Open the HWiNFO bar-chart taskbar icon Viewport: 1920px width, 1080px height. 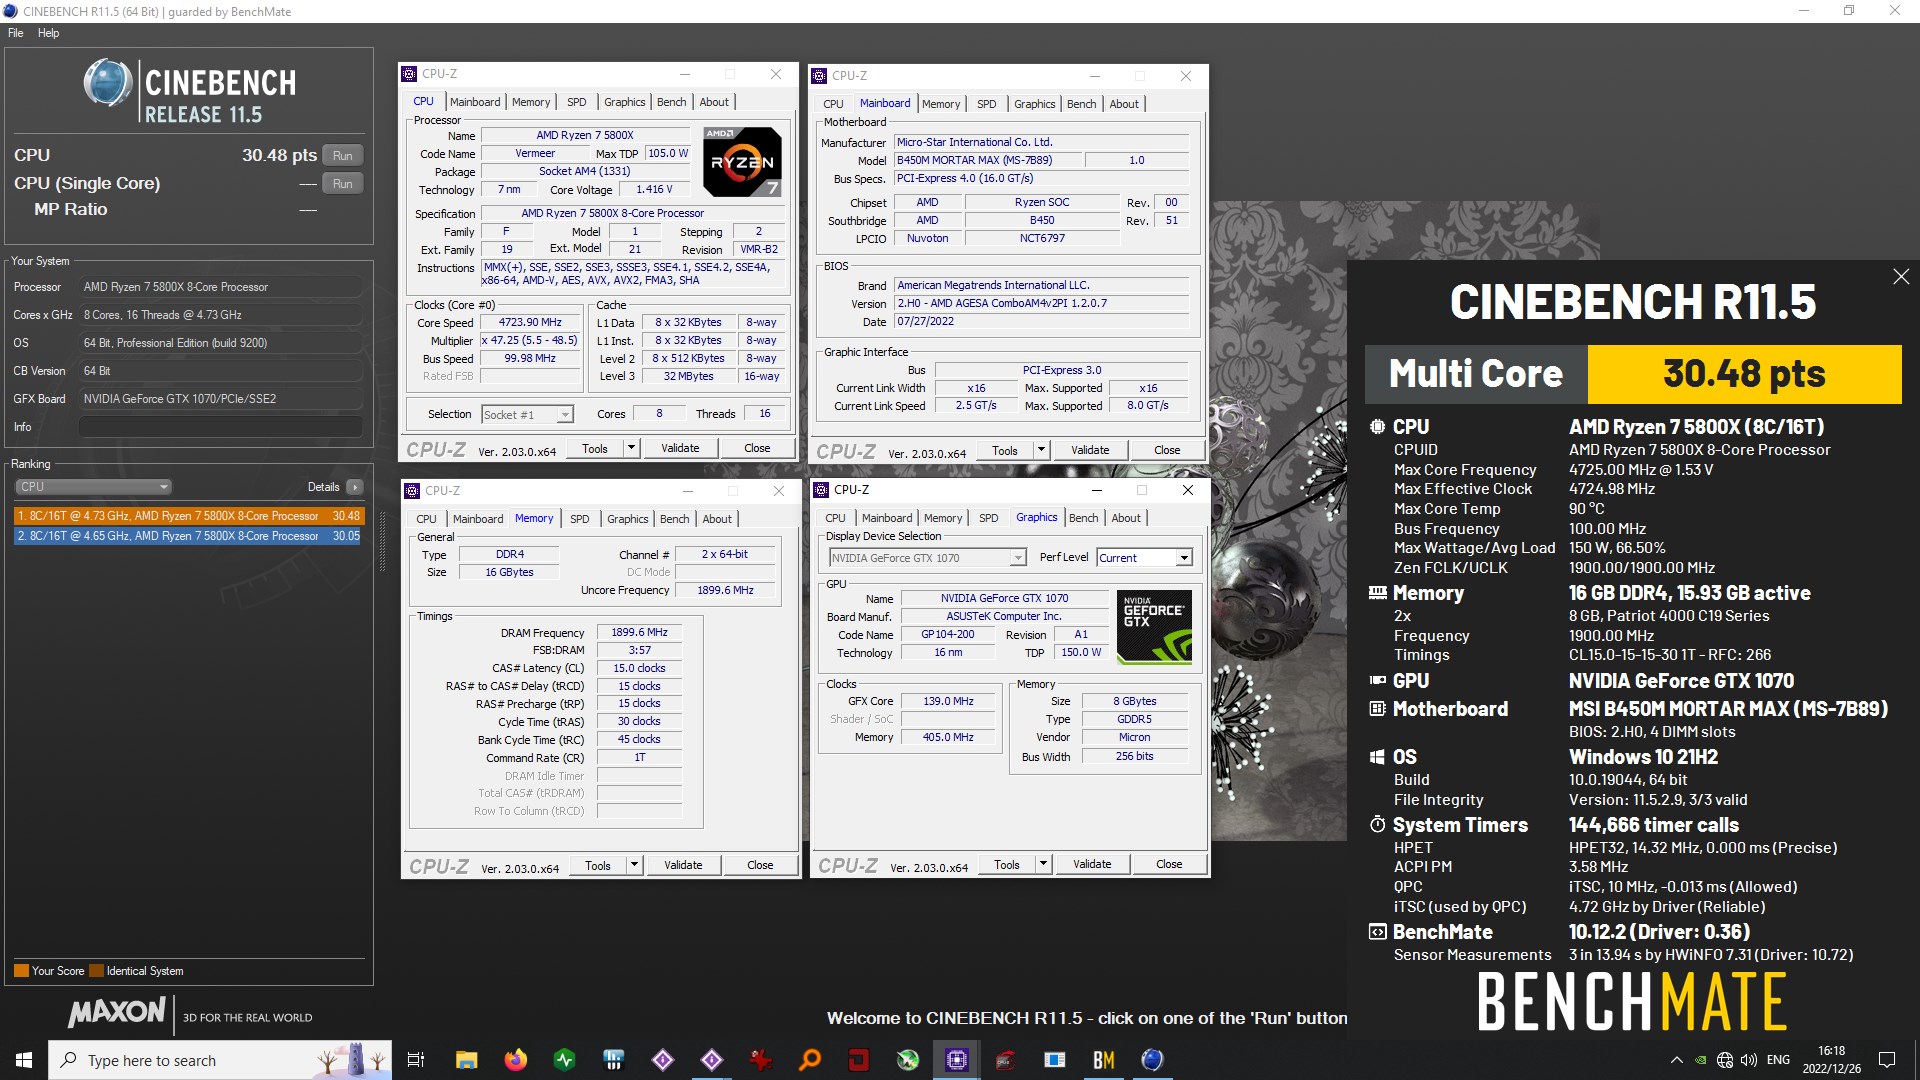(613, 1060)
